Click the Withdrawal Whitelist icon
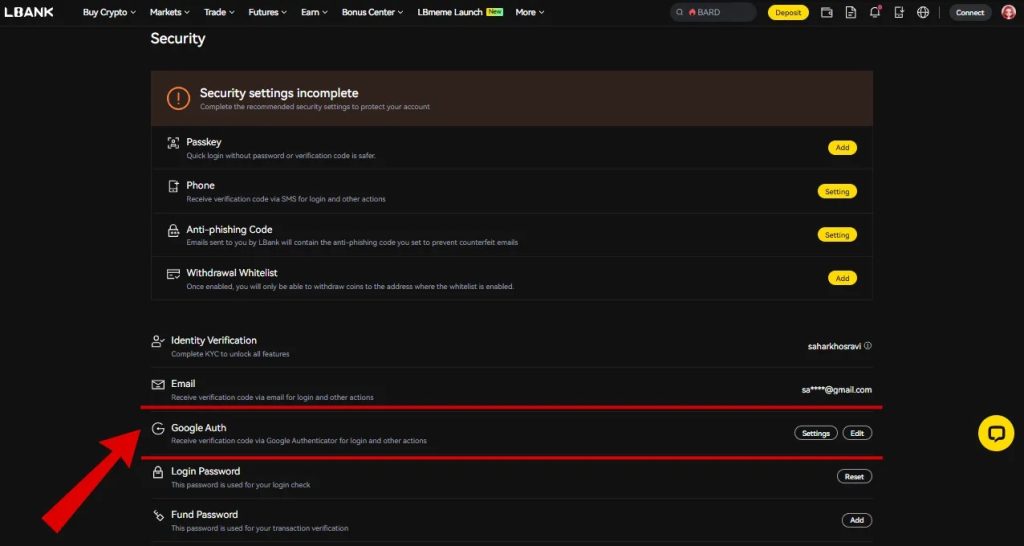Screen dimensions: 1024x546 pyautogui.click(x=173, y=274)
